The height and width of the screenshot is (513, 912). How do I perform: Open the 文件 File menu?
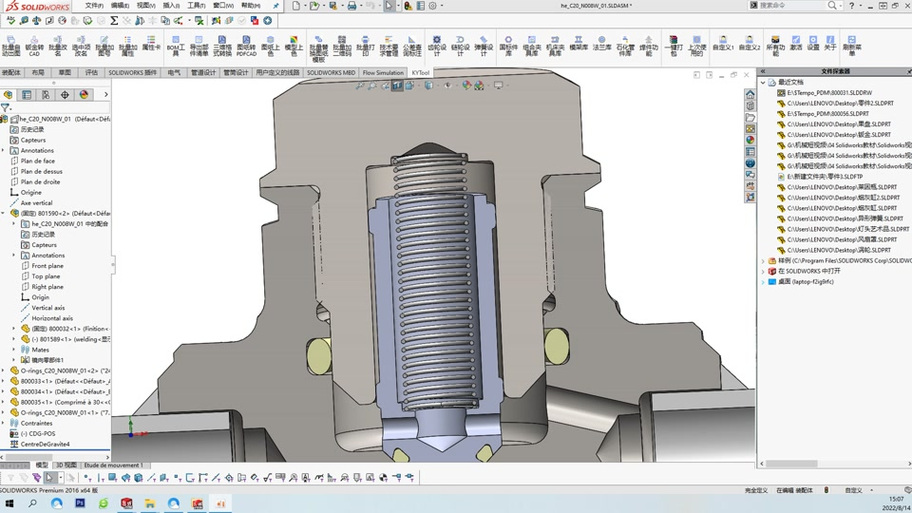pos(94,5)
